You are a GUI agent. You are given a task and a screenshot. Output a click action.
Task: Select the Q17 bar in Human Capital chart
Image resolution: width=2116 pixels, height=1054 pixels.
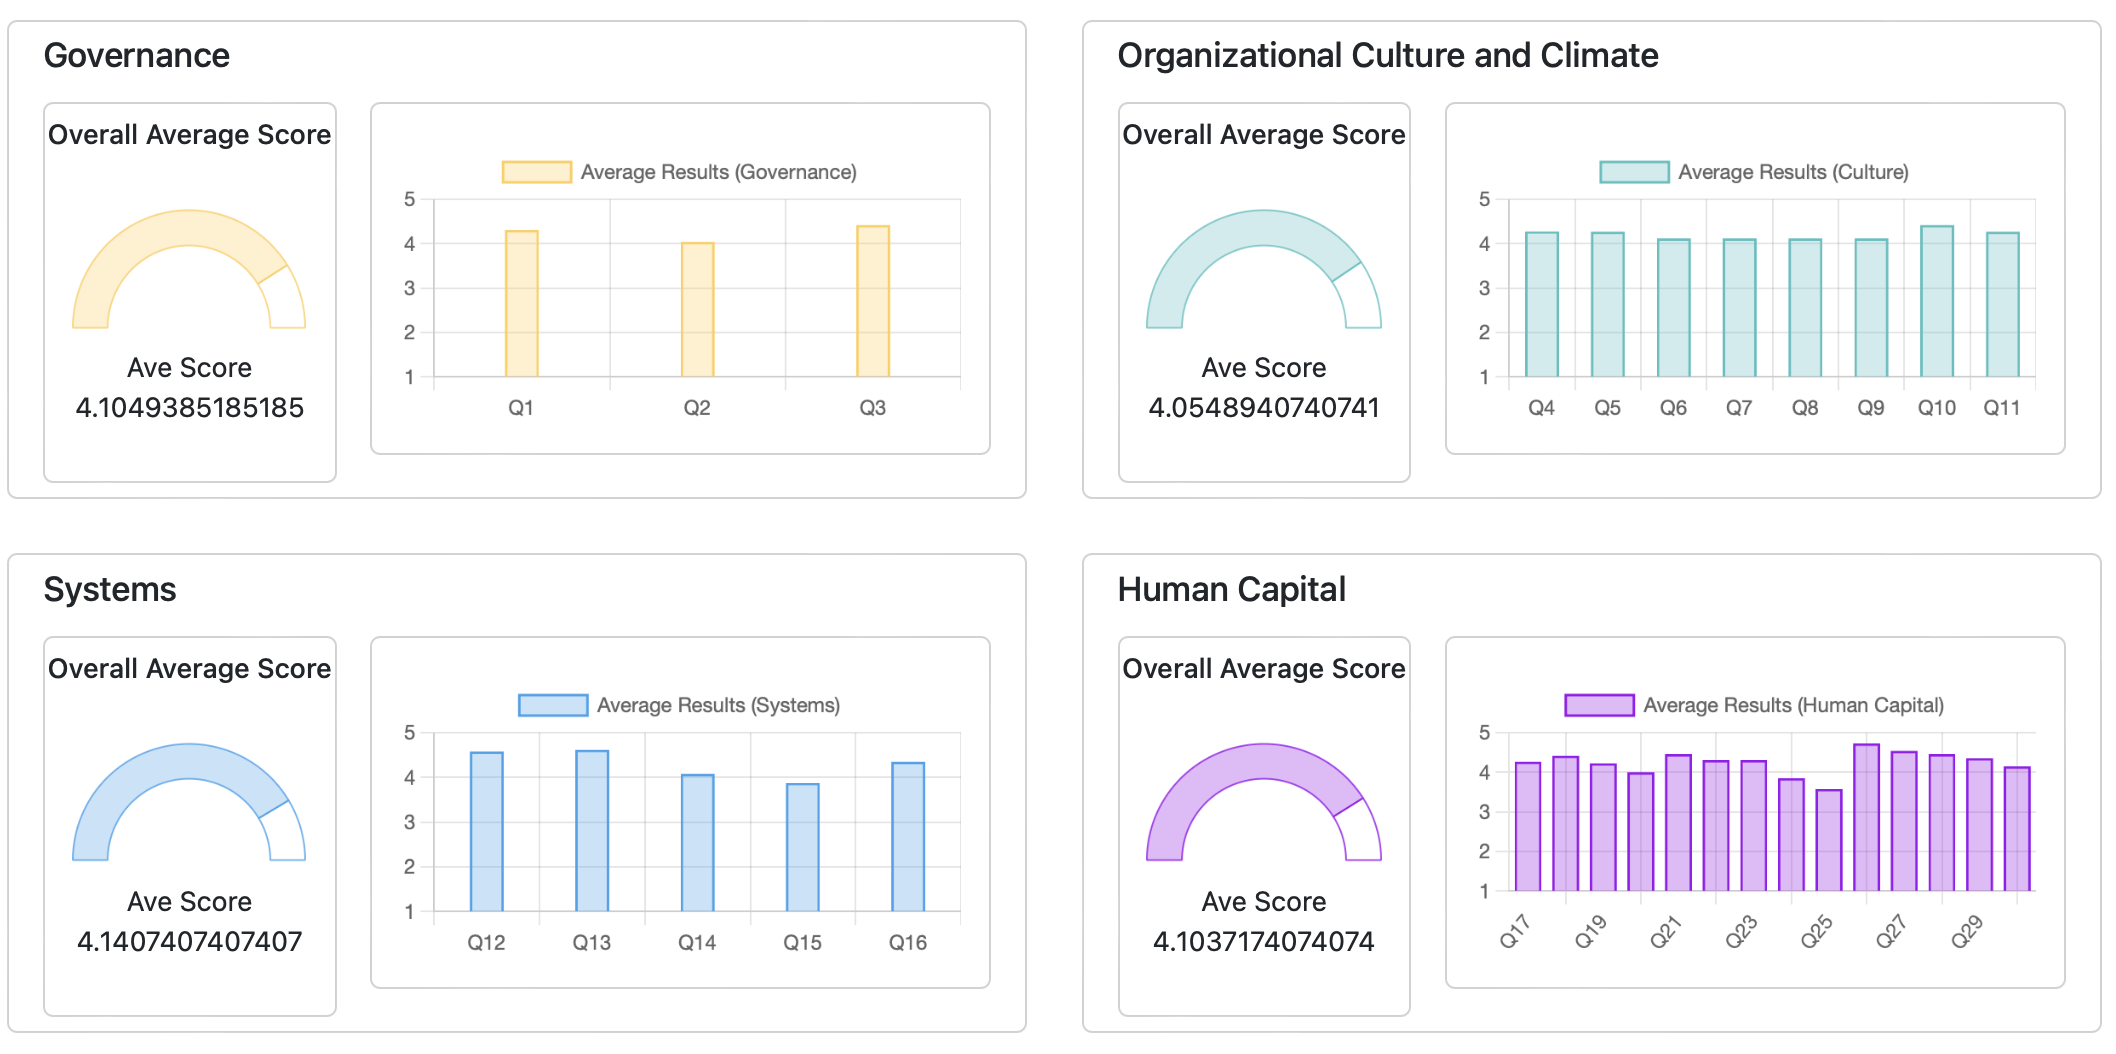click(x=1527, y=827)
